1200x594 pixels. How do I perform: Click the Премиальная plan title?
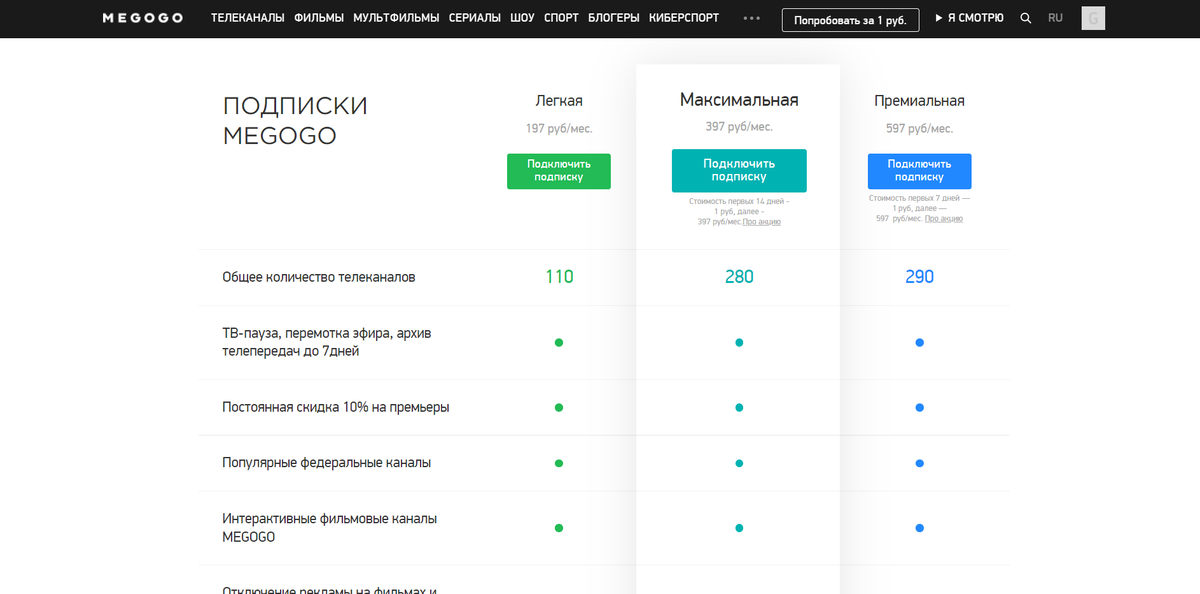tap(919, 101)
